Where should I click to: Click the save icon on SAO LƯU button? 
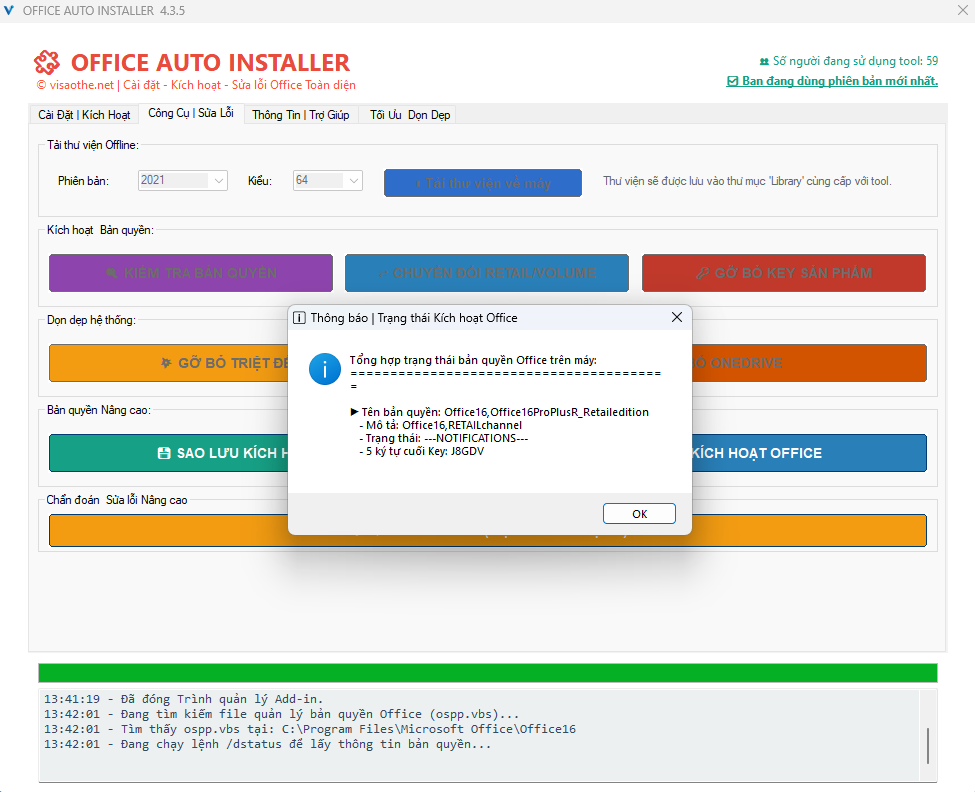click(164, 453)
